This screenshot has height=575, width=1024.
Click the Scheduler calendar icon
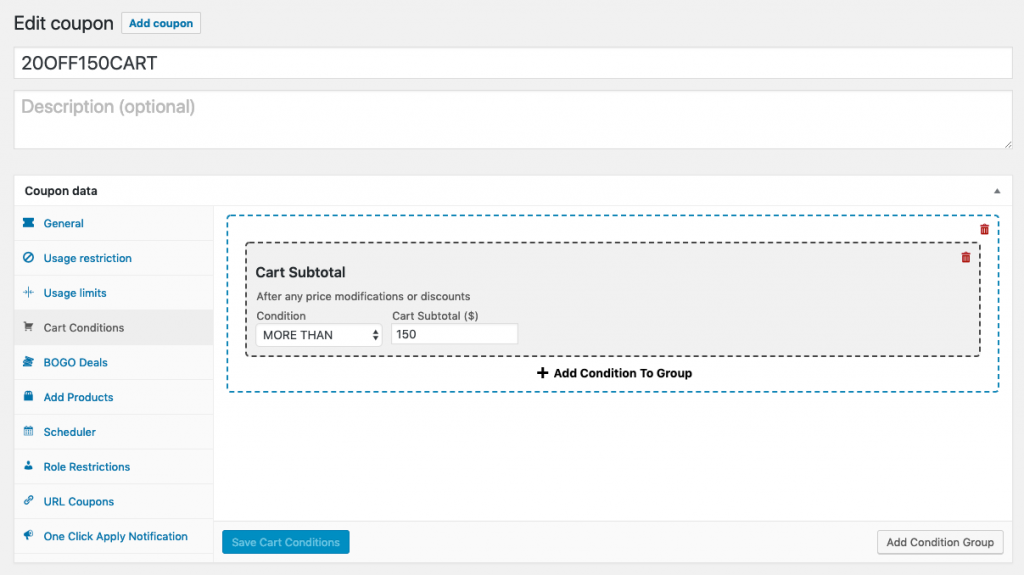(x=28, y=432)
